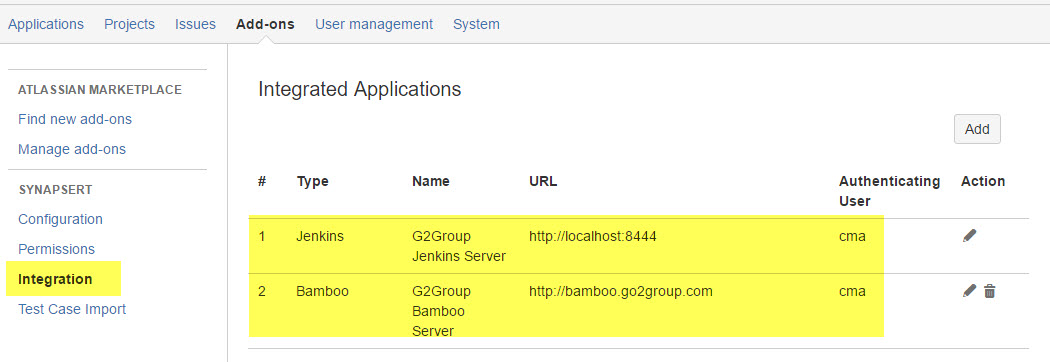Select the G2Group Jenkins Server name cell
Viewport: 1050px width, 362px height.
click(x=459, y=246)
